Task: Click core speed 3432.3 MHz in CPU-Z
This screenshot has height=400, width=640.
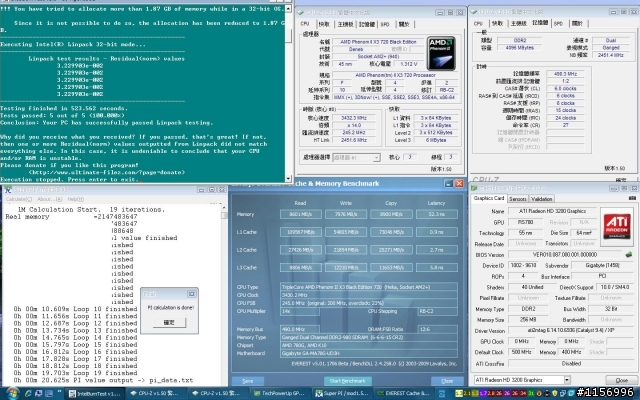Action: 354,118
